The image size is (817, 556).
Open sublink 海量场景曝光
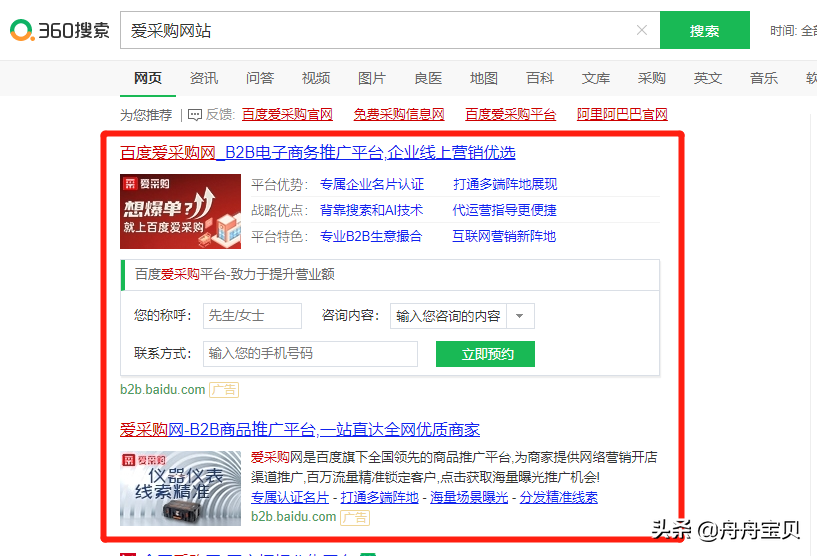(469, 498)
